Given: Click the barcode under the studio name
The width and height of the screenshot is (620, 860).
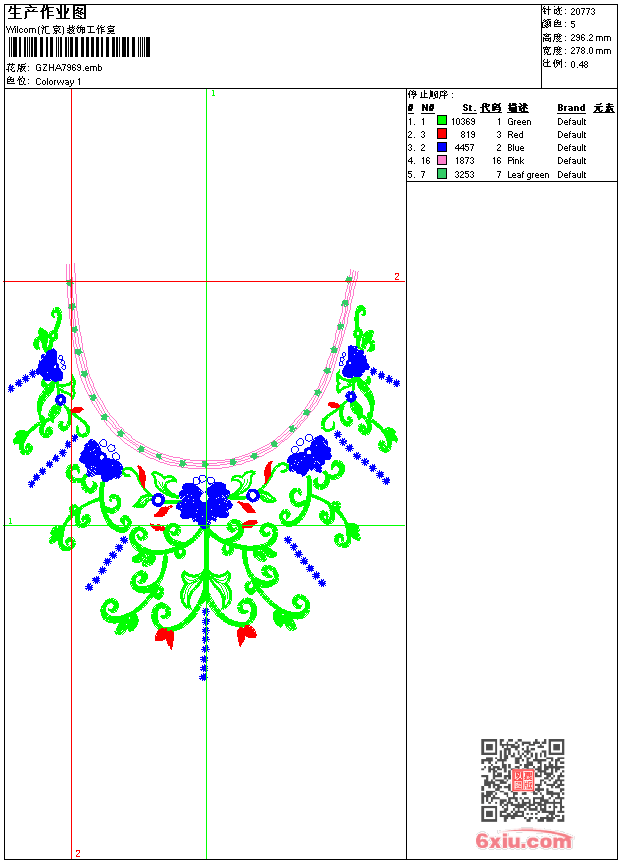Looking at the screenshot, I should pyautogui.click(x=78, y=47).
